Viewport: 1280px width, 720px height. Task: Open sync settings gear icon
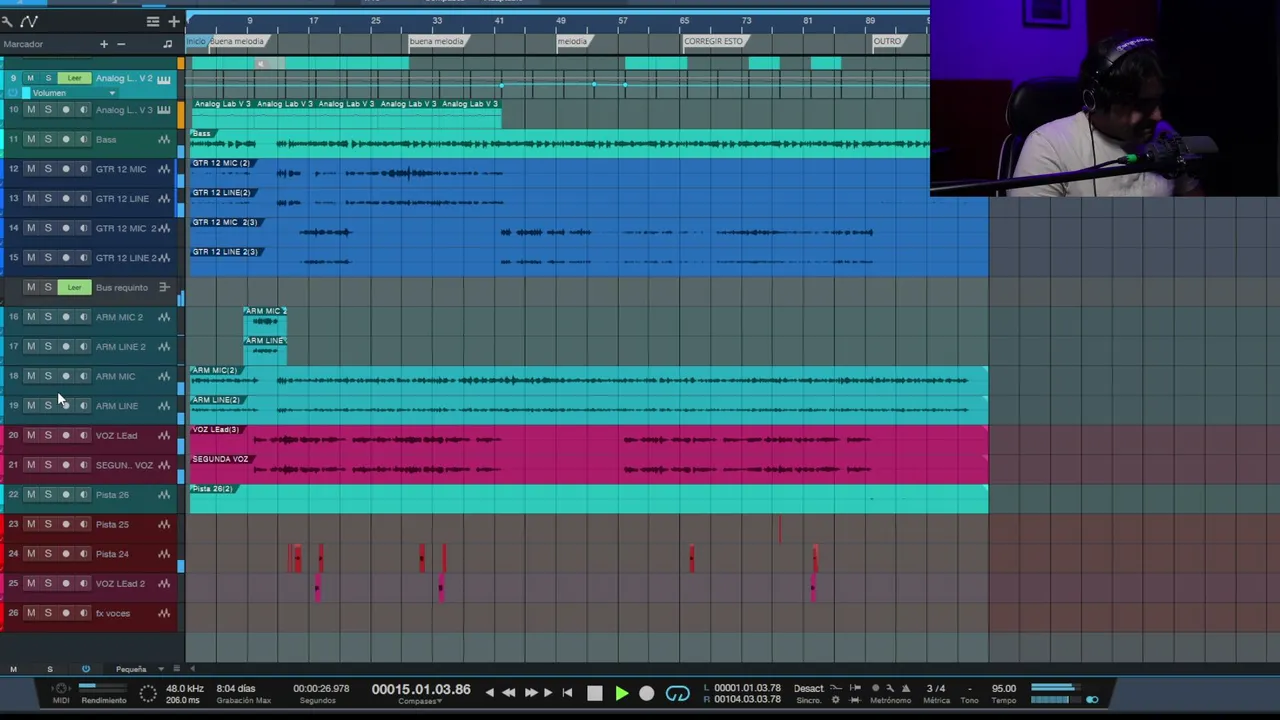(836, 700)
